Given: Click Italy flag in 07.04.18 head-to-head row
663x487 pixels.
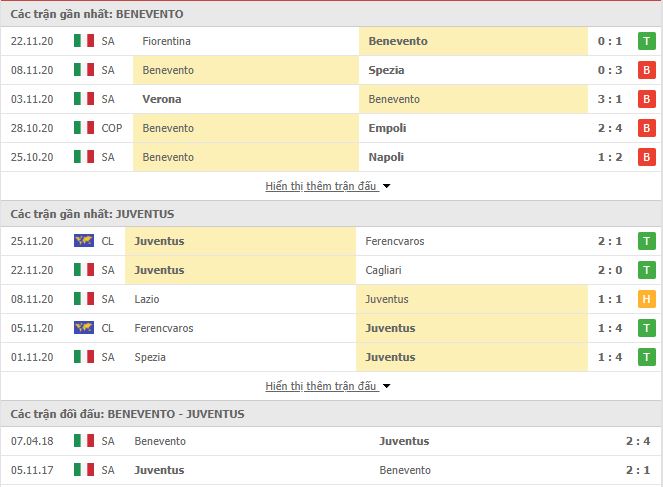Looking at the screenshot, I should click(84, 441).
